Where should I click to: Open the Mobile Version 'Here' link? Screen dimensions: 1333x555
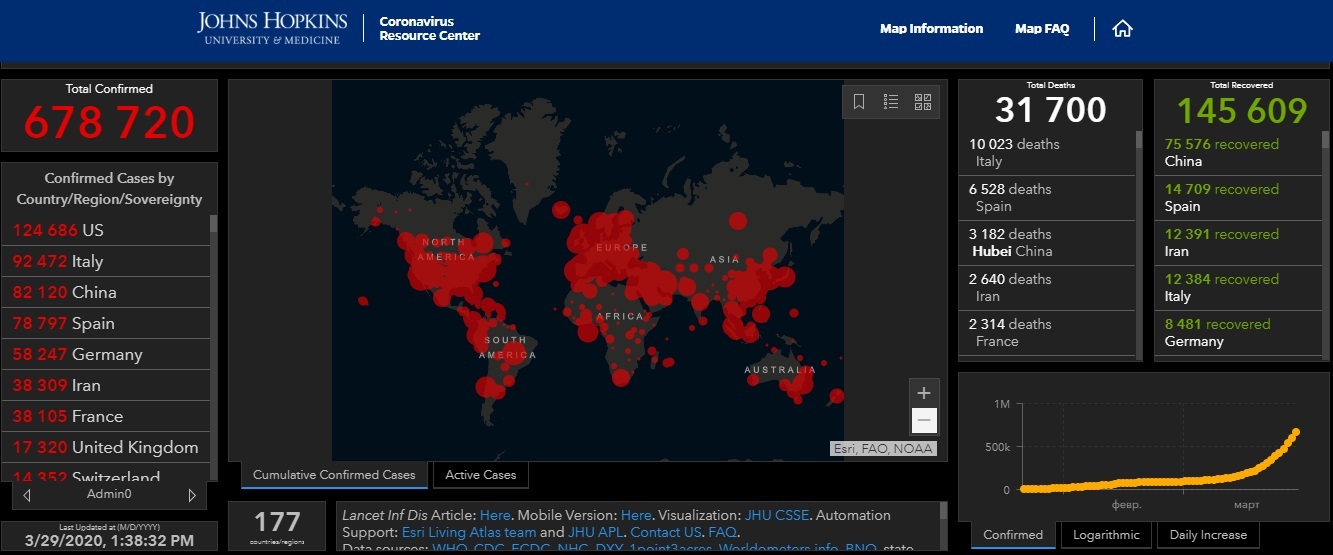click(x=636, y=515)
